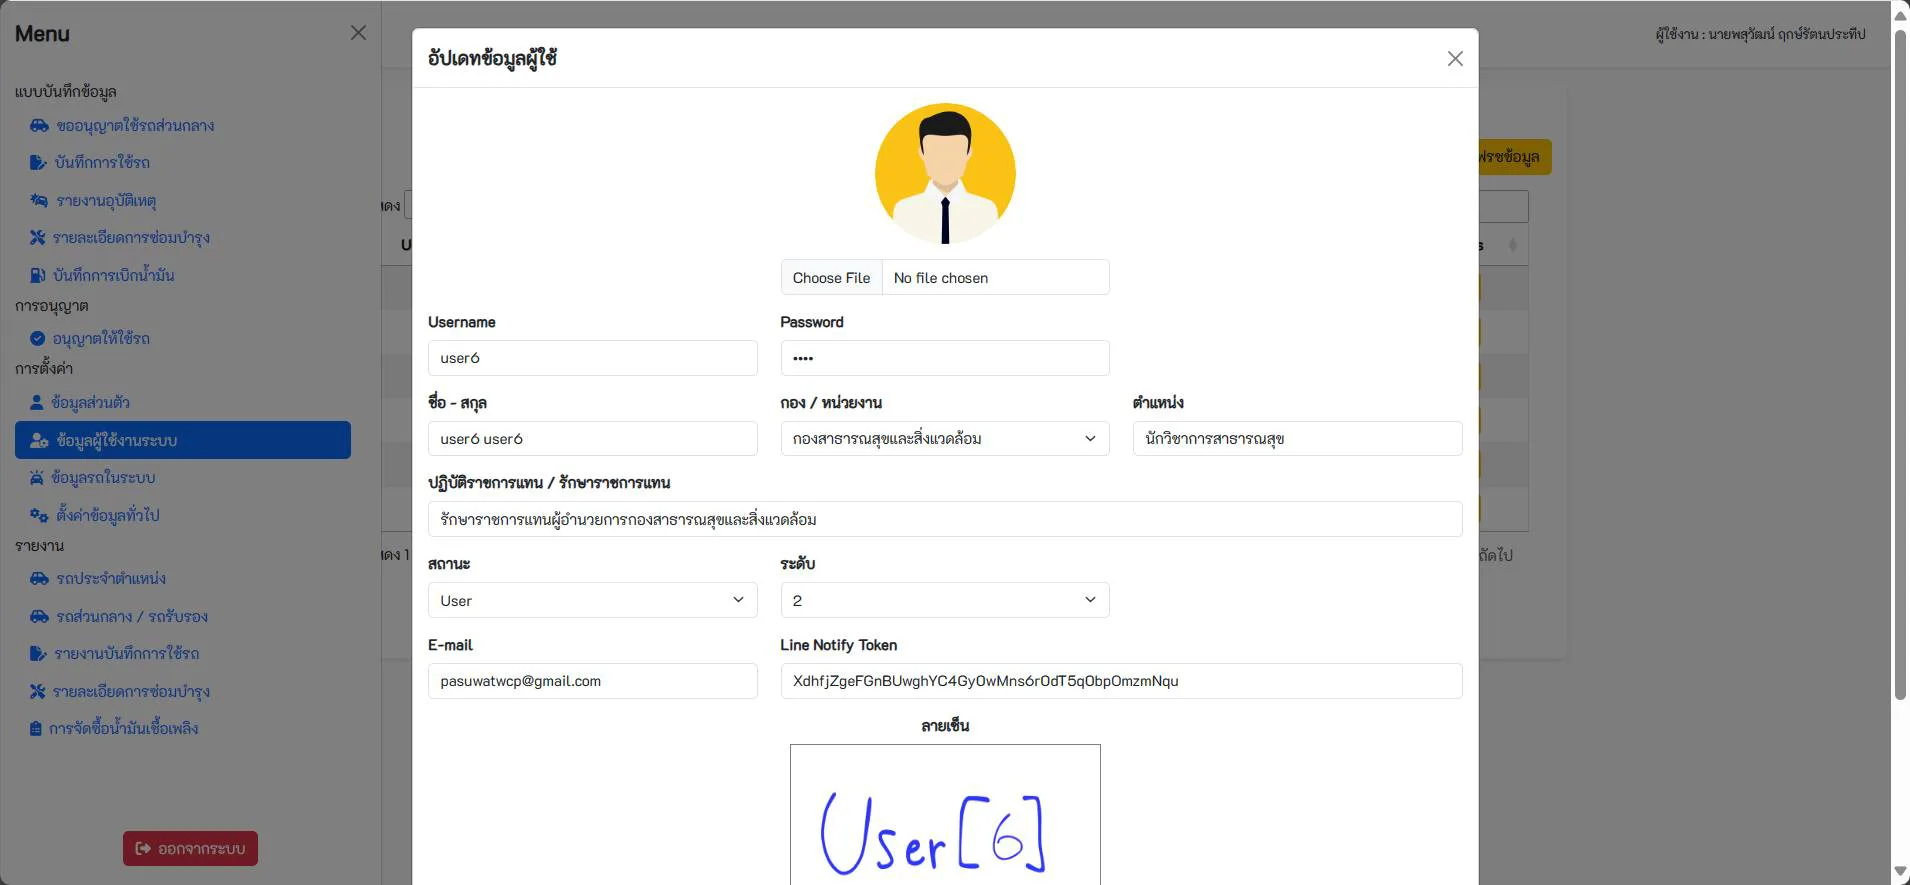Open the กอง / หน่วยงาน dropdown
This screenshot has height=885, width=1910.
click(945, 439)
